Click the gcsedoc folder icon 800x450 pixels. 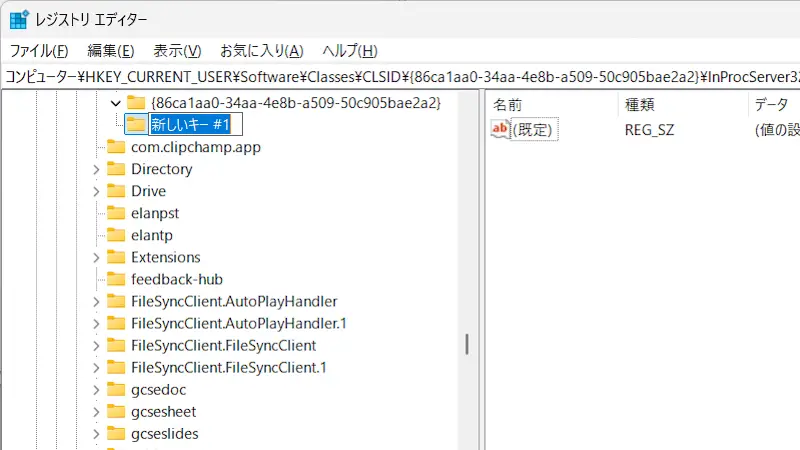coord(116,389)
